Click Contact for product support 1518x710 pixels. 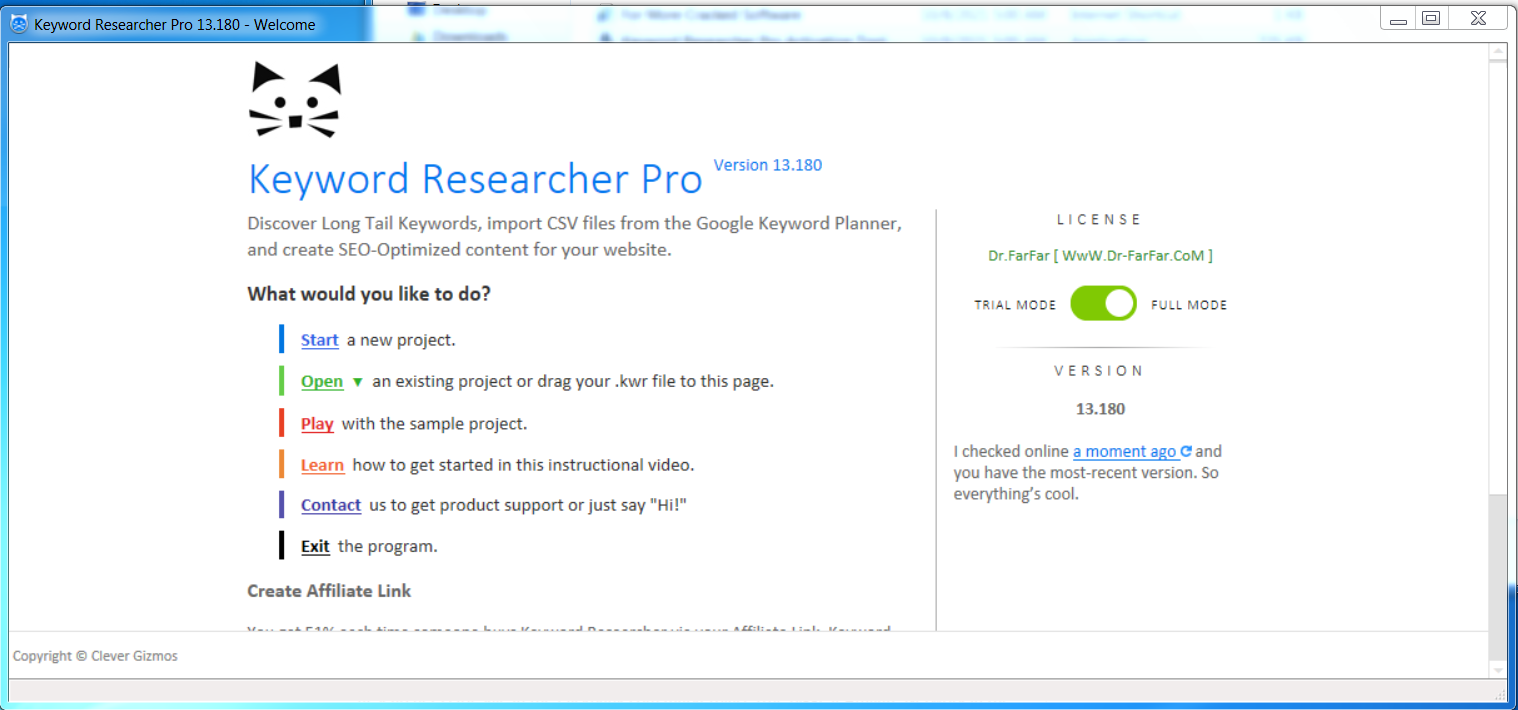[x=330, y=505]
